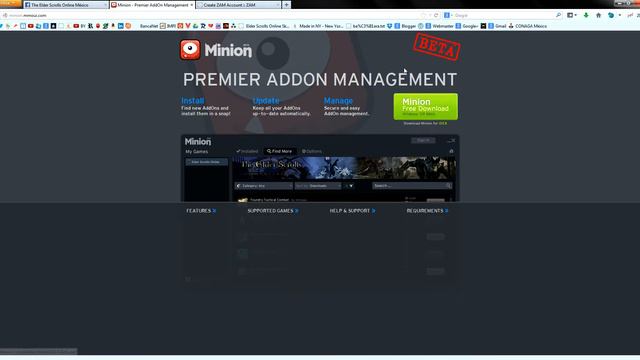
Task: Open the Webmaster bookmark
Action: 440,26
